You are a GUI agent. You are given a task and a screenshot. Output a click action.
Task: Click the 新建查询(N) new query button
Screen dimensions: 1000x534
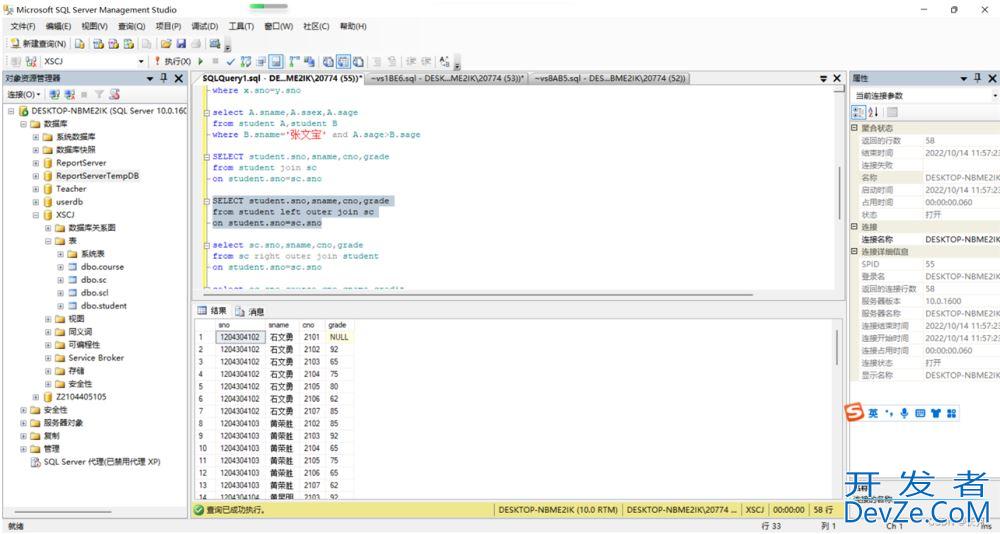(x=38, y=44)
